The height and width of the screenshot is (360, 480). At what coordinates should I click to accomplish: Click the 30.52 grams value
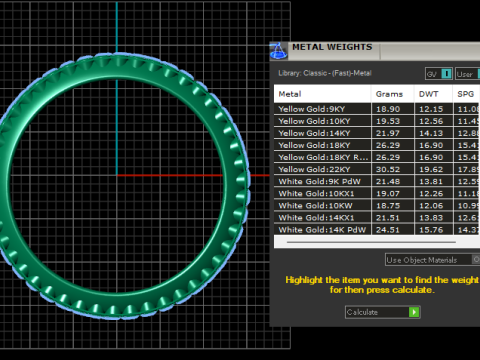click(388, 169)
